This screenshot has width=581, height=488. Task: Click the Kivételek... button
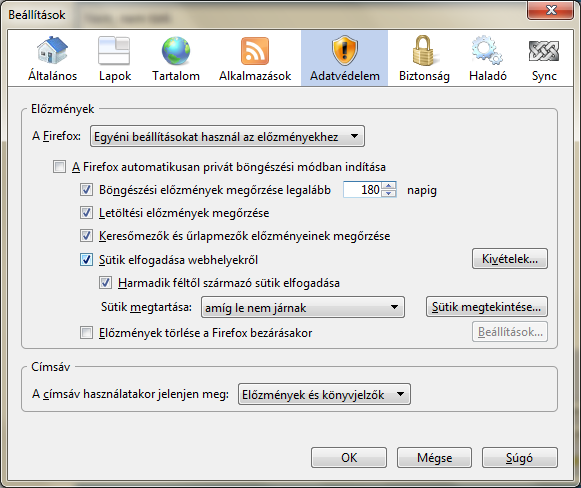point(509,259)
